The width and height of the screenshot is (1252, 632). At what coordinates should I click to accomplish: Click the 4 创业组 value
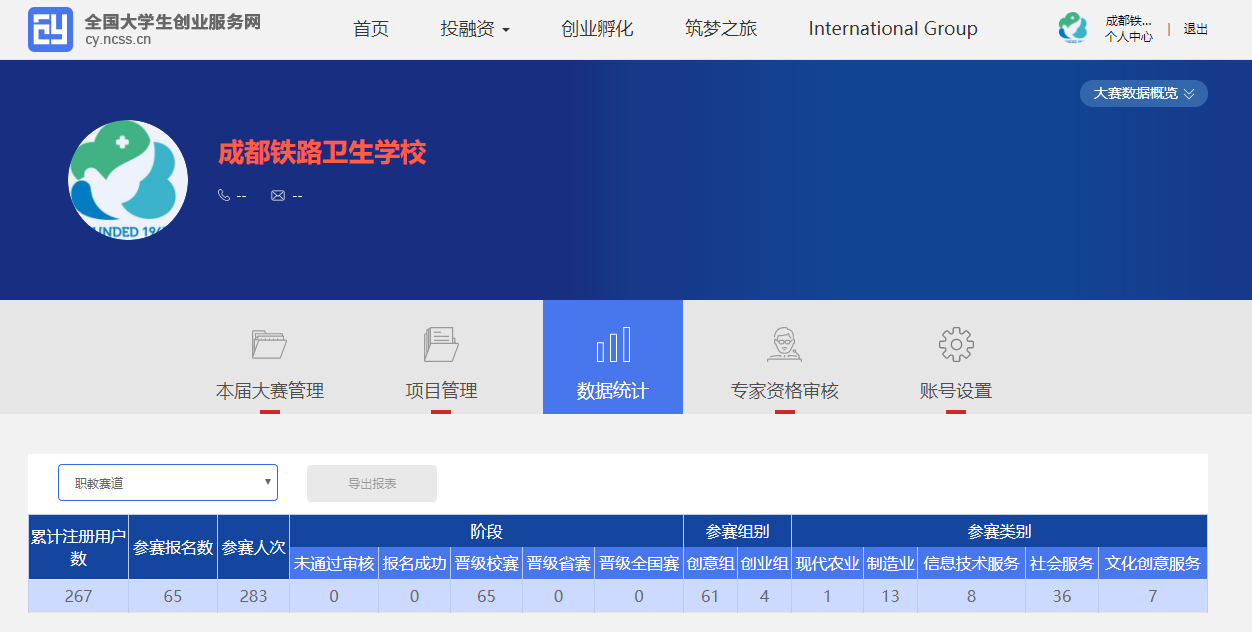[x=765, y=596]
